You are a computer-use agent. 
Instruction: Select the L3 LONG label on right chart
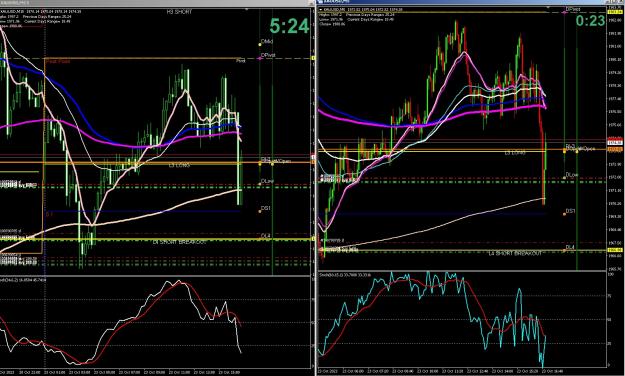[x=515, y=153]
